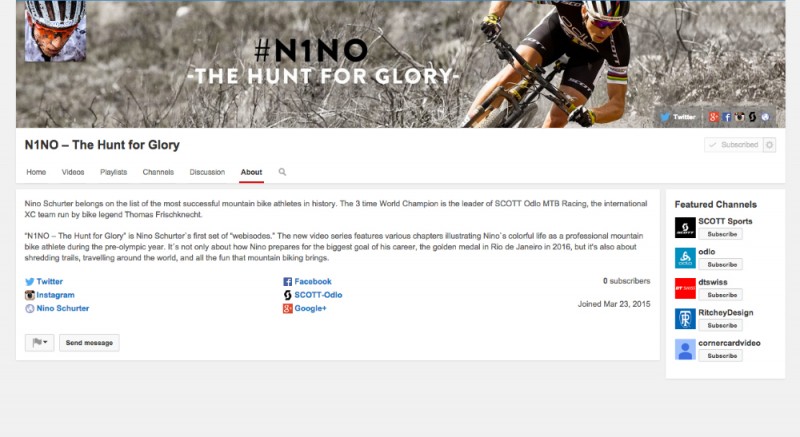Open the channel avatar thumbnail

pos(55,31)
